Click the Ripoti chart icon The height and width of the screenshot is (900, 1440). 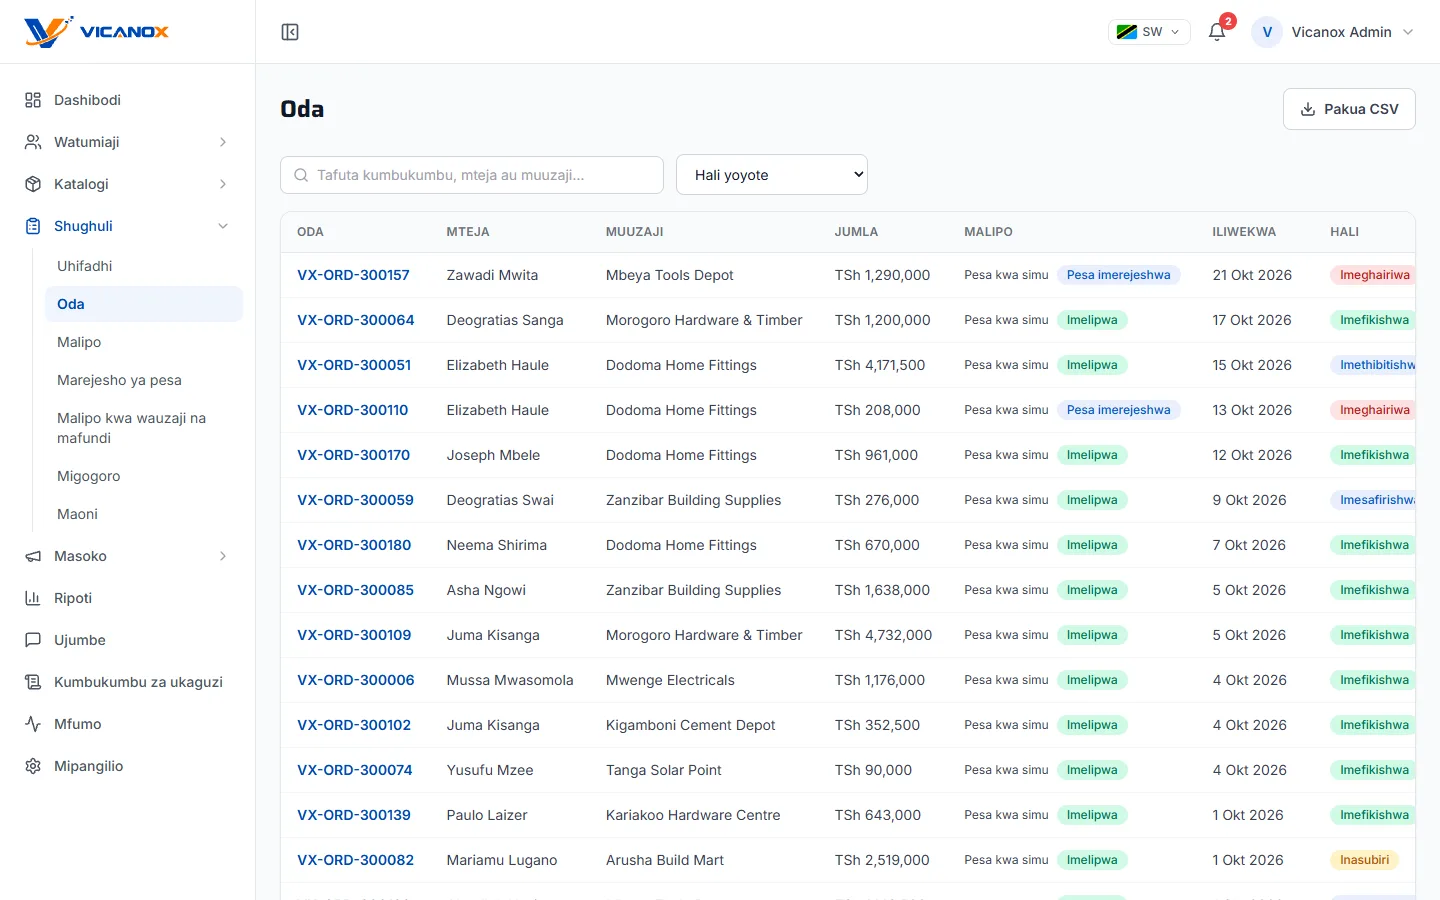(x=33, y=598)
